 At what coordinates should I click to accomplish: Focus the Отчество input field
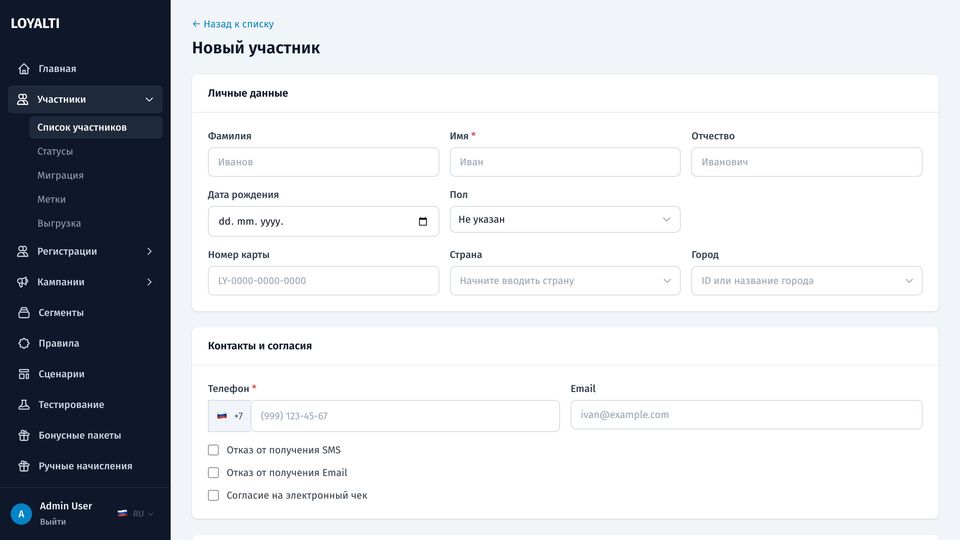tap(807, 162)
